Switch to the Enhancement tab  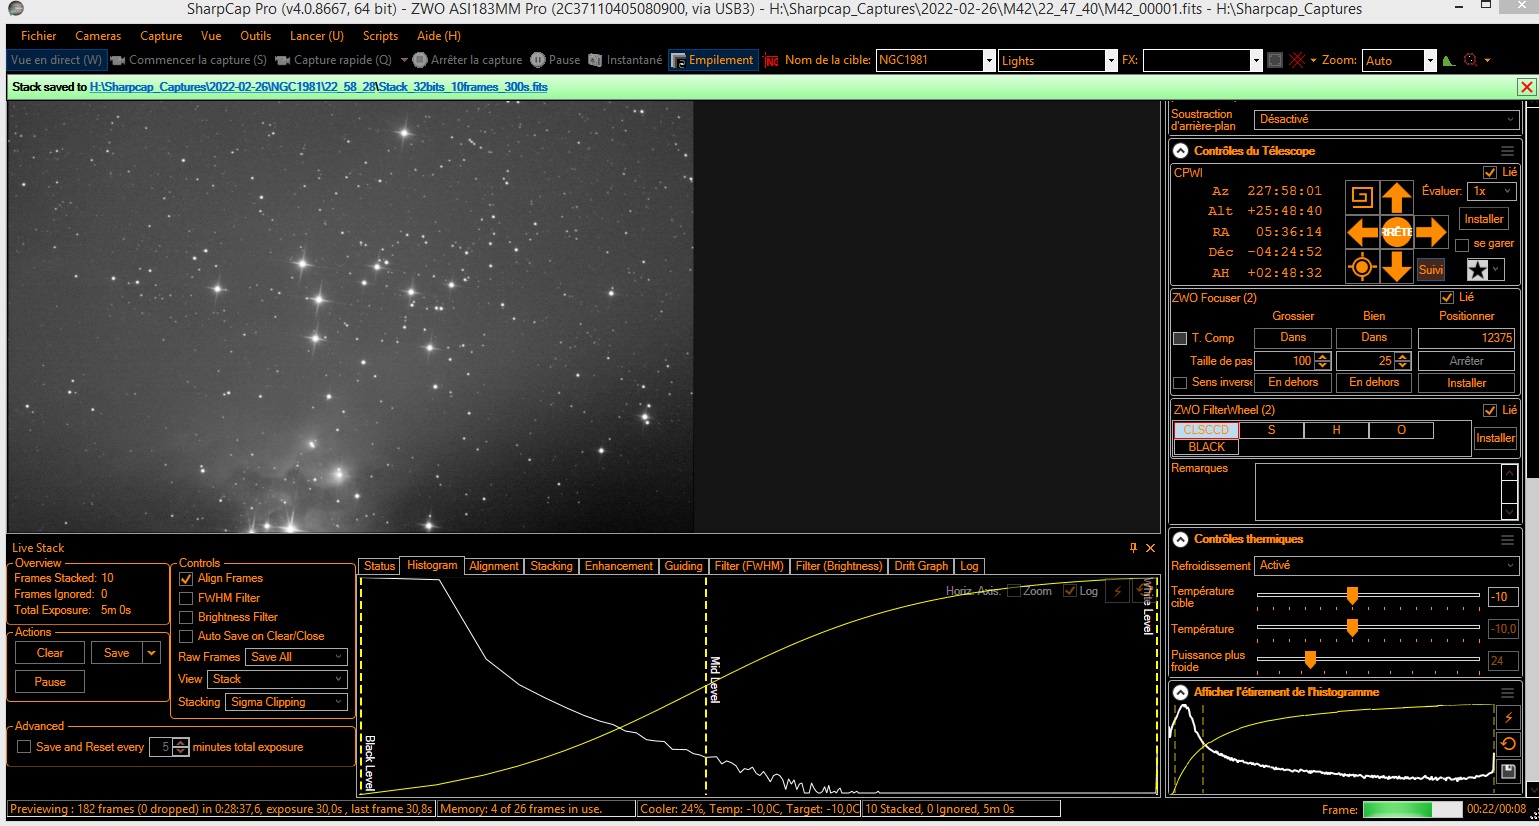[x=619, y=566]
